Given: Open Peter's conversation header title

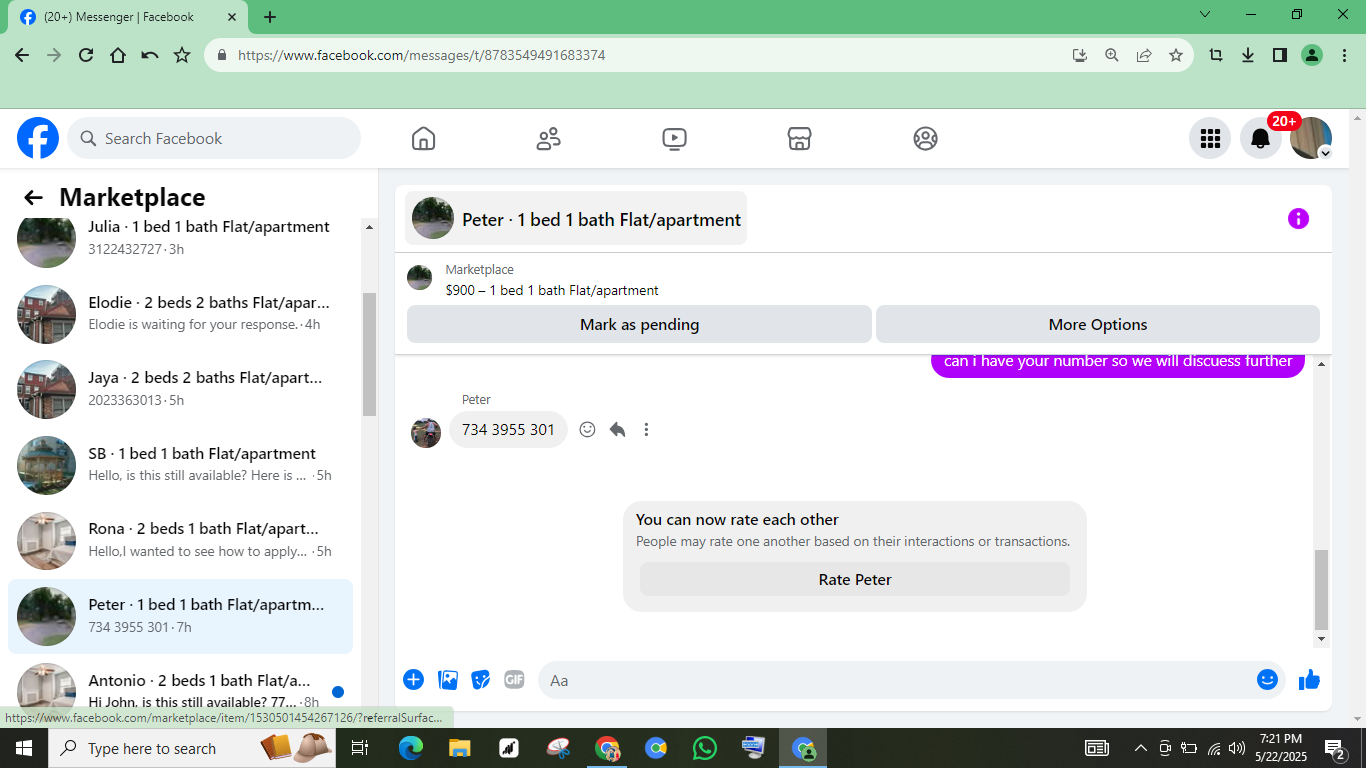Looking at the screenshot, I should point(576,219).
